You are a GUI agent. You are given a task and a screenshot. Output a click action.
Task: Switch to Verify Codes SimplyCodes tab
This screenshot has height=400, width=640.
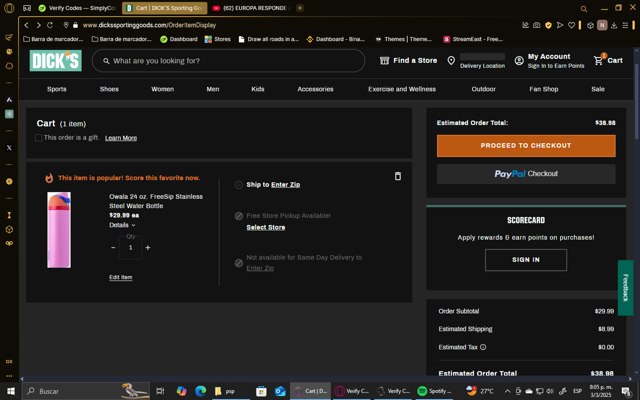78,8
